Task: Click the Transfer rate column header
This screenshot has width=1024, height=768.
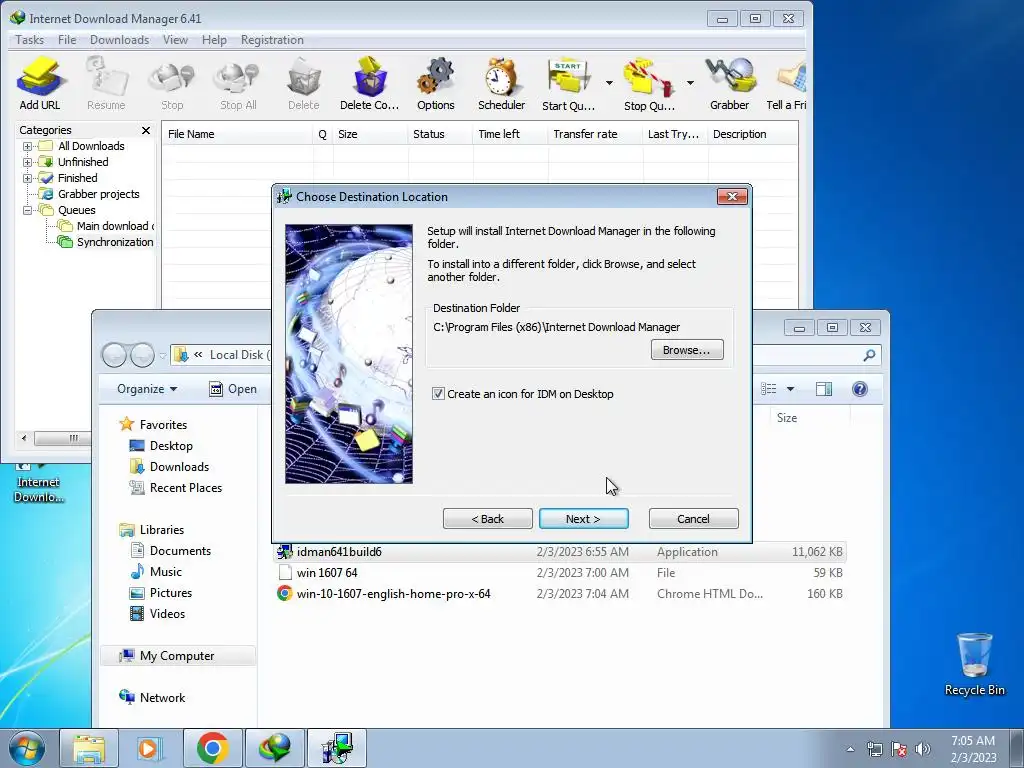Action: point(595,134)
